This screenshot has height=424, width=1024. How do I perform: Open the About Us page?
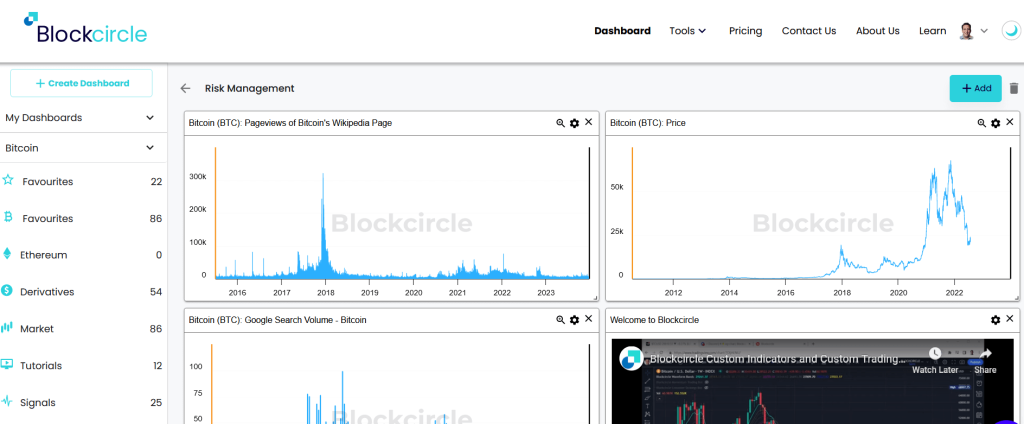point(878,31)
